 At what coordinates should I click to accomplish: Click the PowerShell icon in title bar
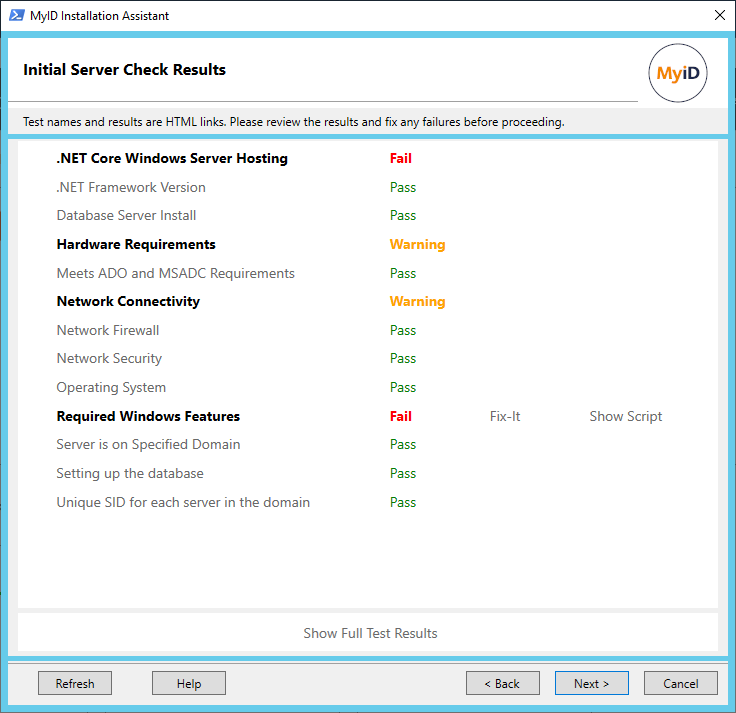point(17,16)
